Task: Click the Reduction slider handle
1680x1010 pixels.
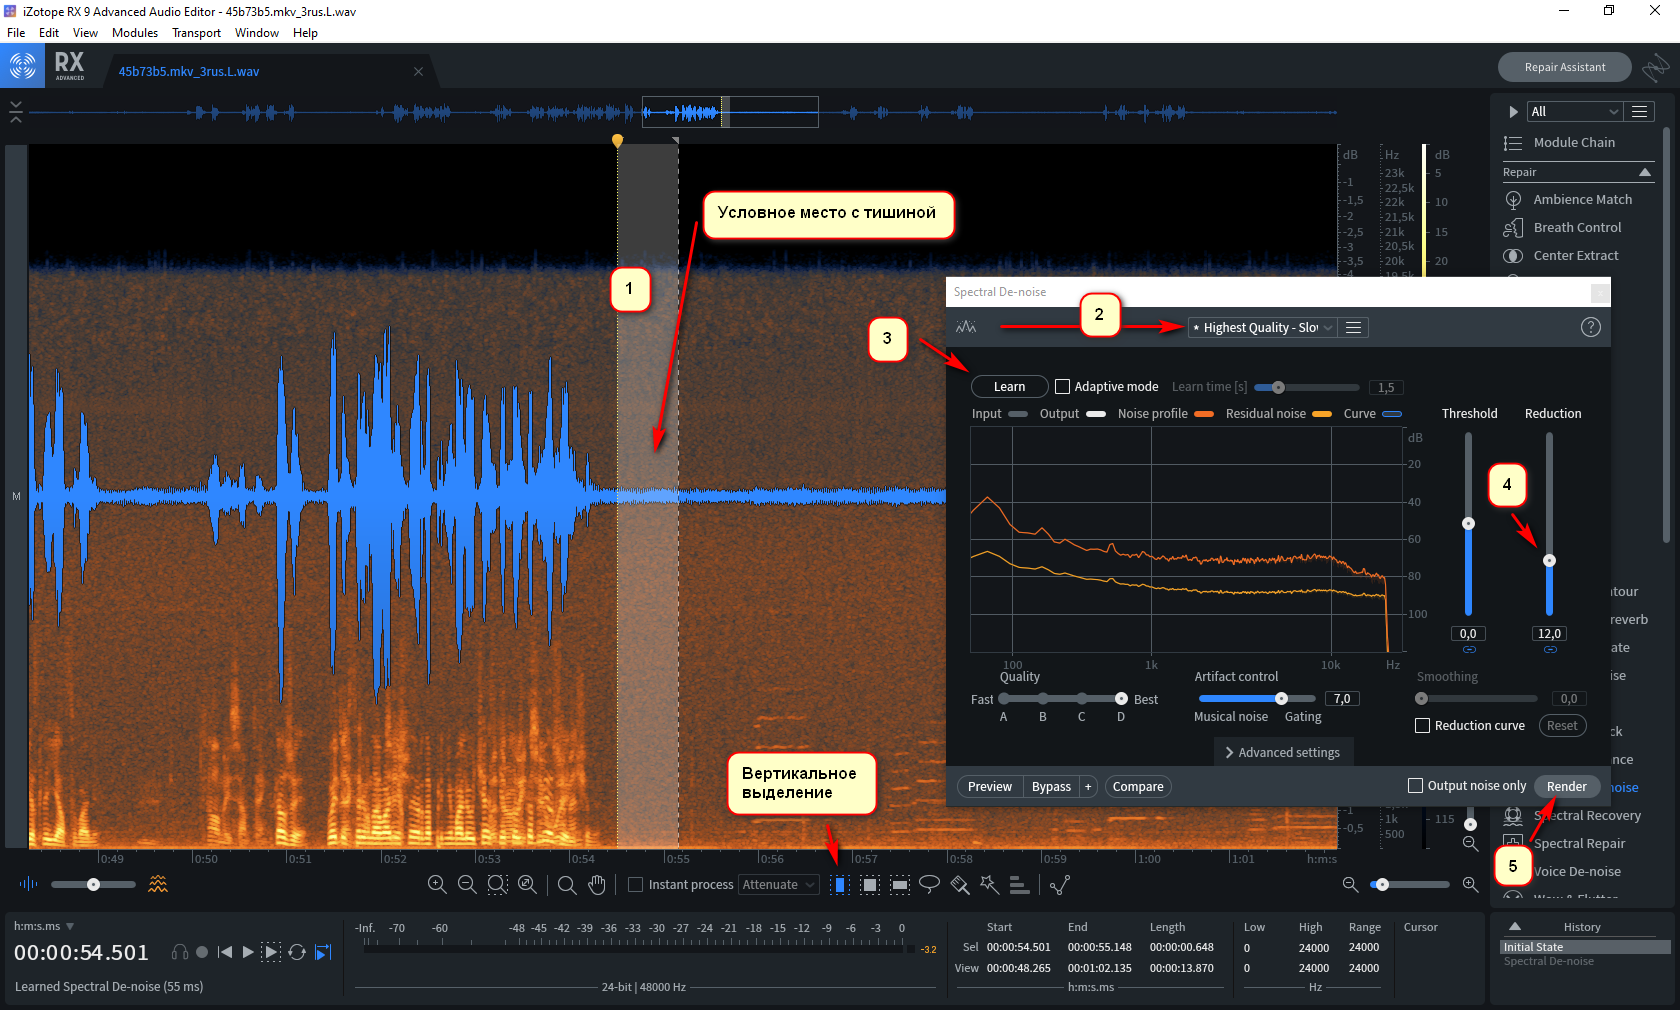Action: 1549,561
